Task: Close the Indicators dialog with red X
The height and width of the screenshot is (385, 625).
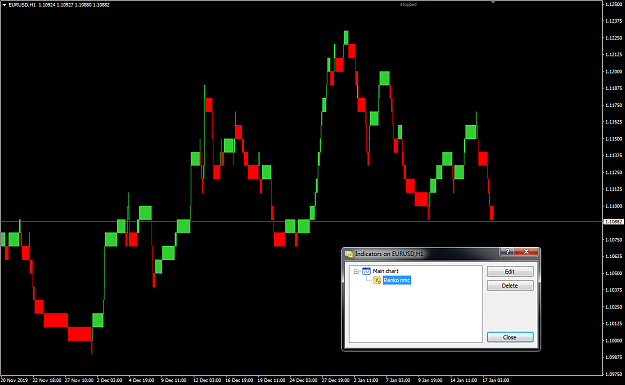Action: coord(526,252)
